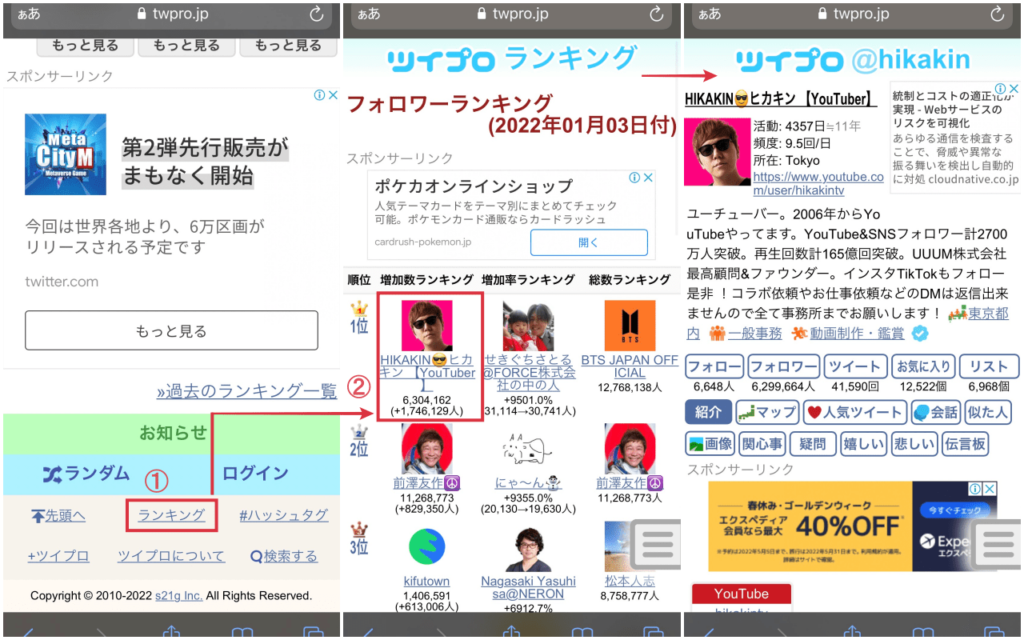Open the 会話 tab
1024x640 pixels.
tap(935, 411)
